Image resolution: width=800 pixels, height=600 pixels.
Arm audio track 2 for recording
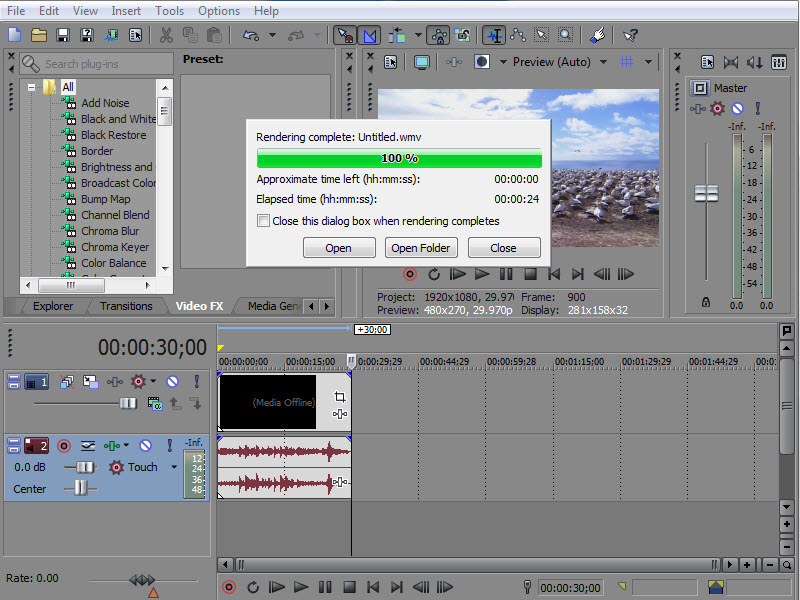point(64,446)
